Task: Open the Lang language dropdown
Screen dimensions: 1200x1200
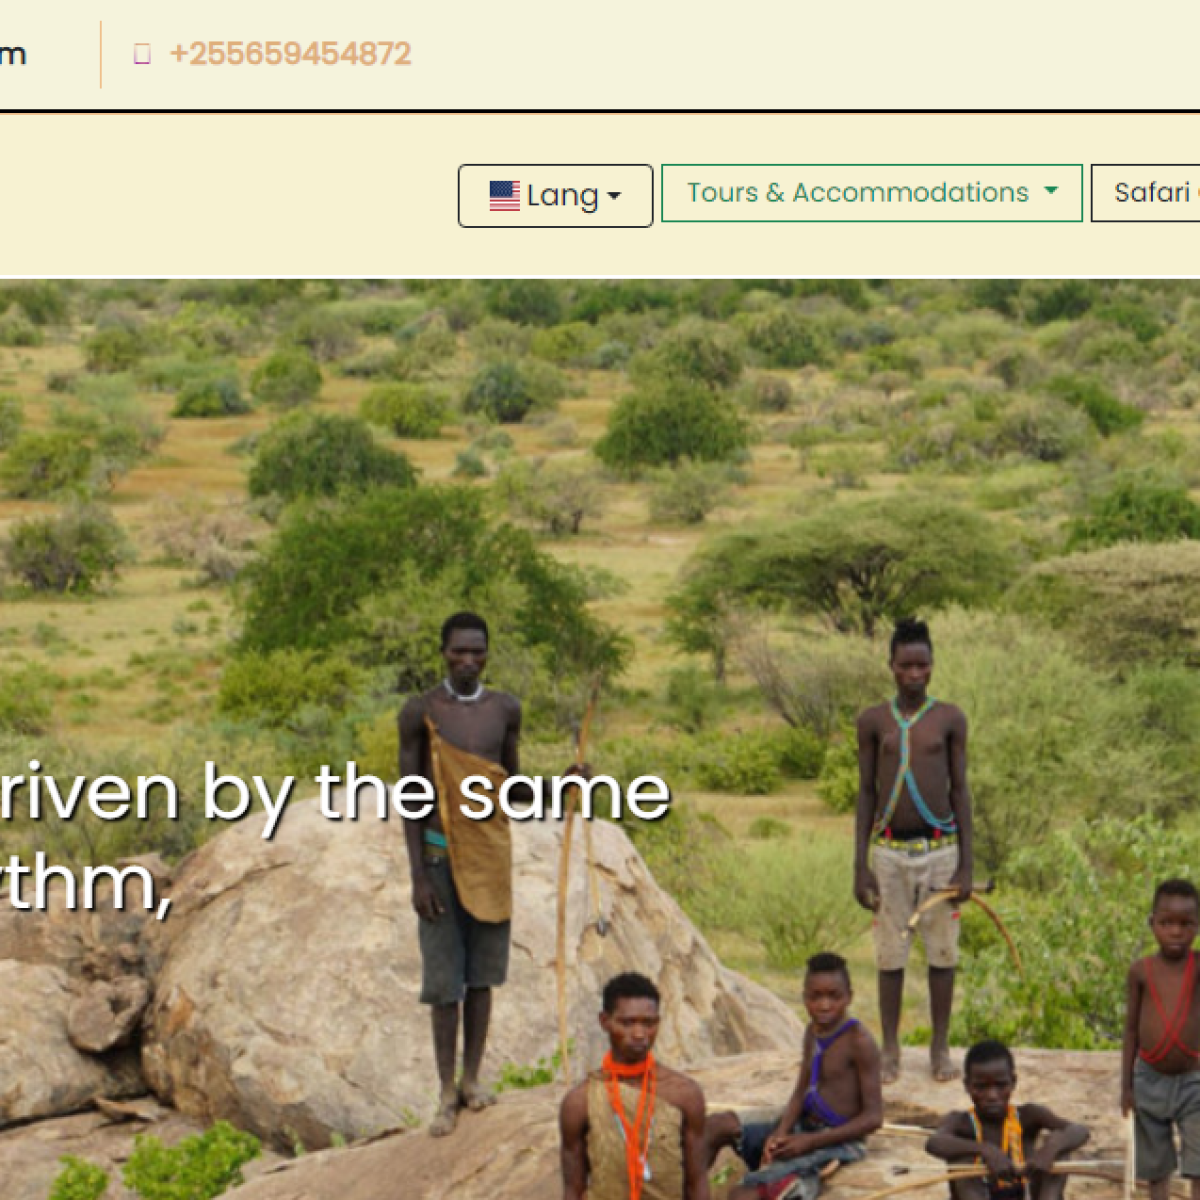Action: coord(555,196)
